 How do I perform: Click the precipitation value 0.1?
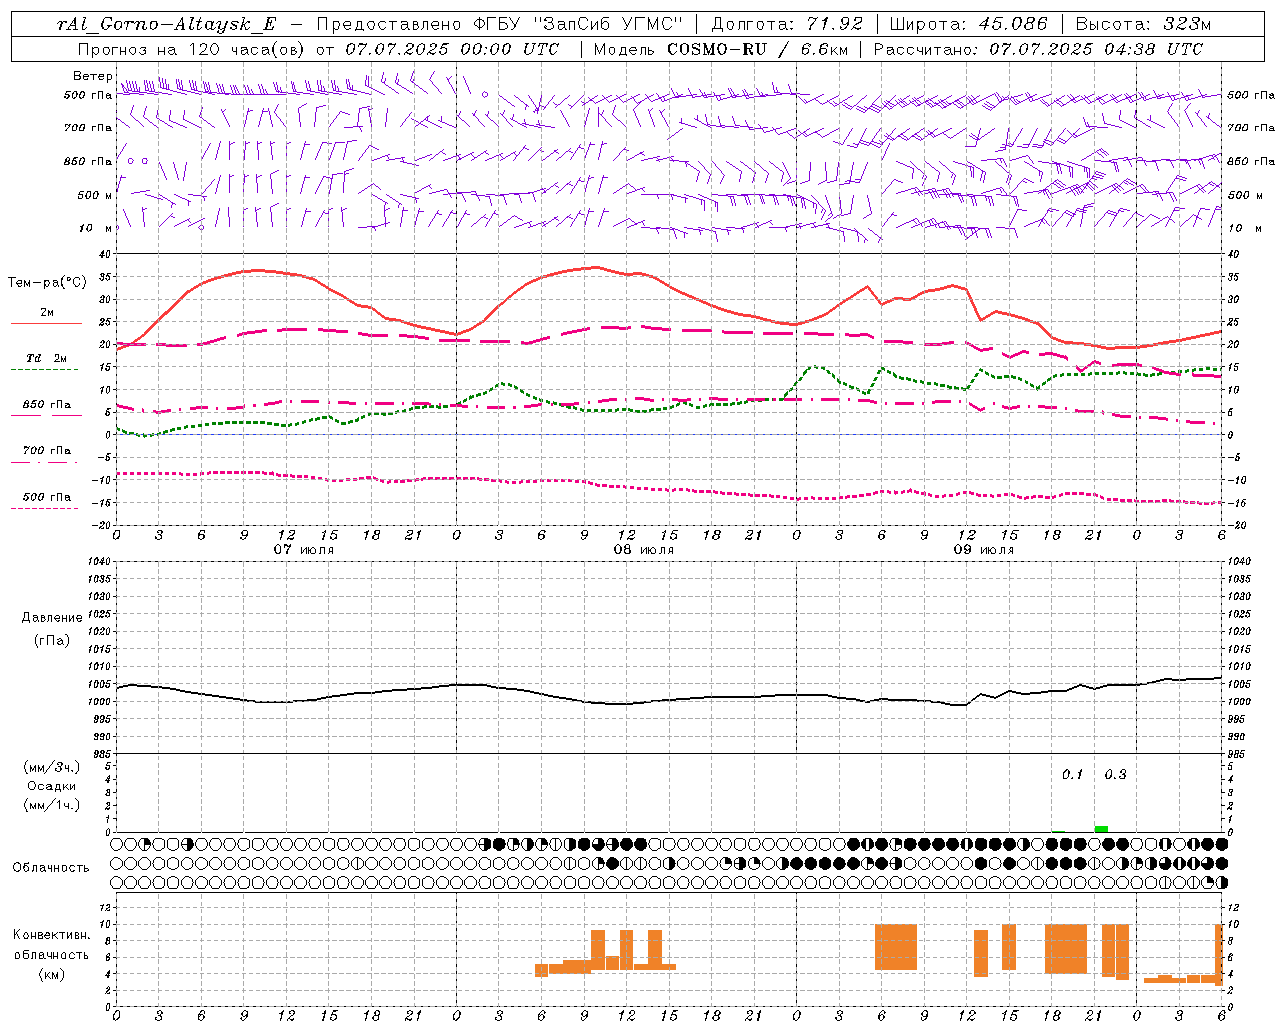click(1072, 774)
